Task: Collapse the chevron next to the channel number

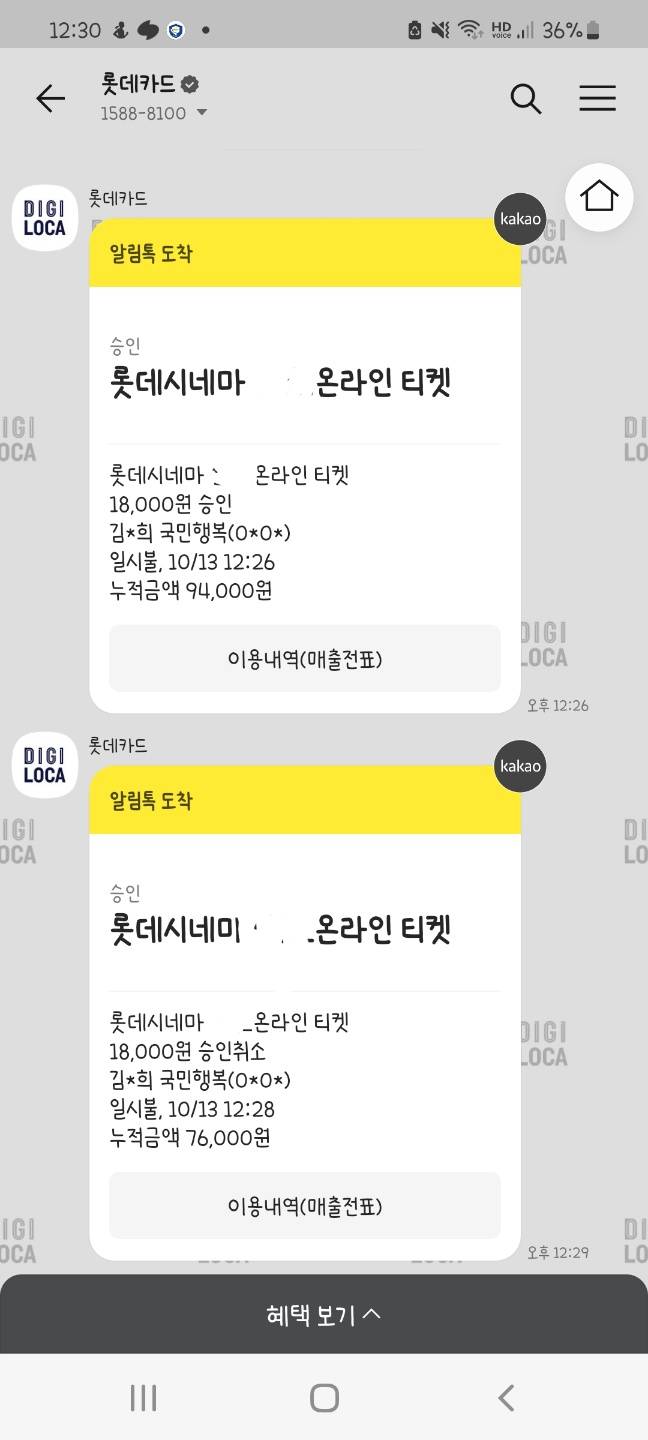Action: click(202, 114)
